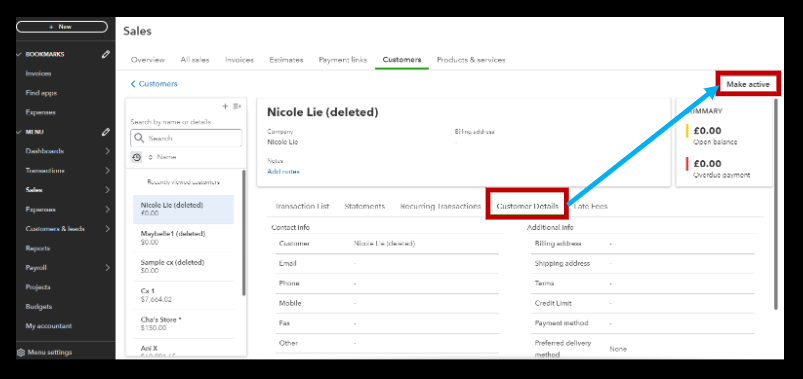This screenshot has height=379, width=803.
Task: Open the customer list options icon
Action: (237, 106)
